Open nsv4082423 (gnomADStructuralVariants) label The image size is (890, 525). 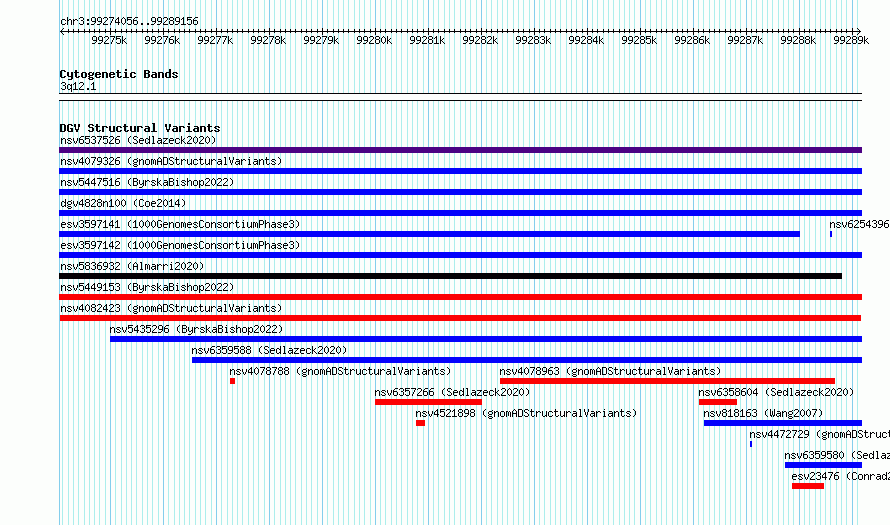[x=171, y=308]
